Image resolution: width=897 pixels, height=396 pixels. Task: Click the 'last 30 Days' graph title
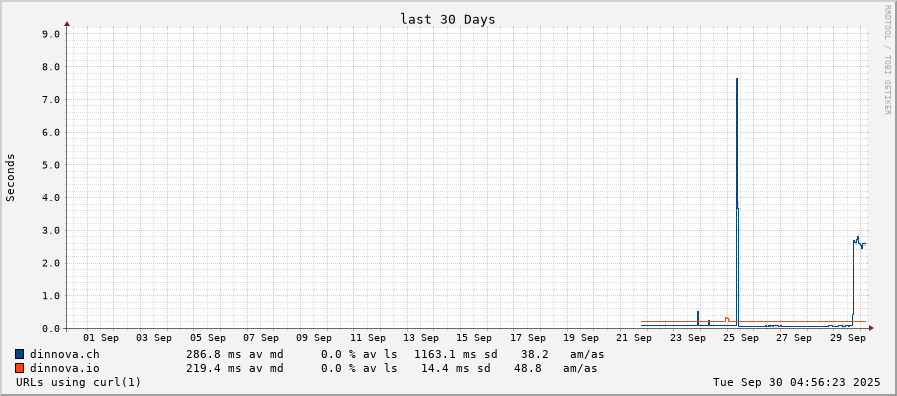tap(448, 19)
